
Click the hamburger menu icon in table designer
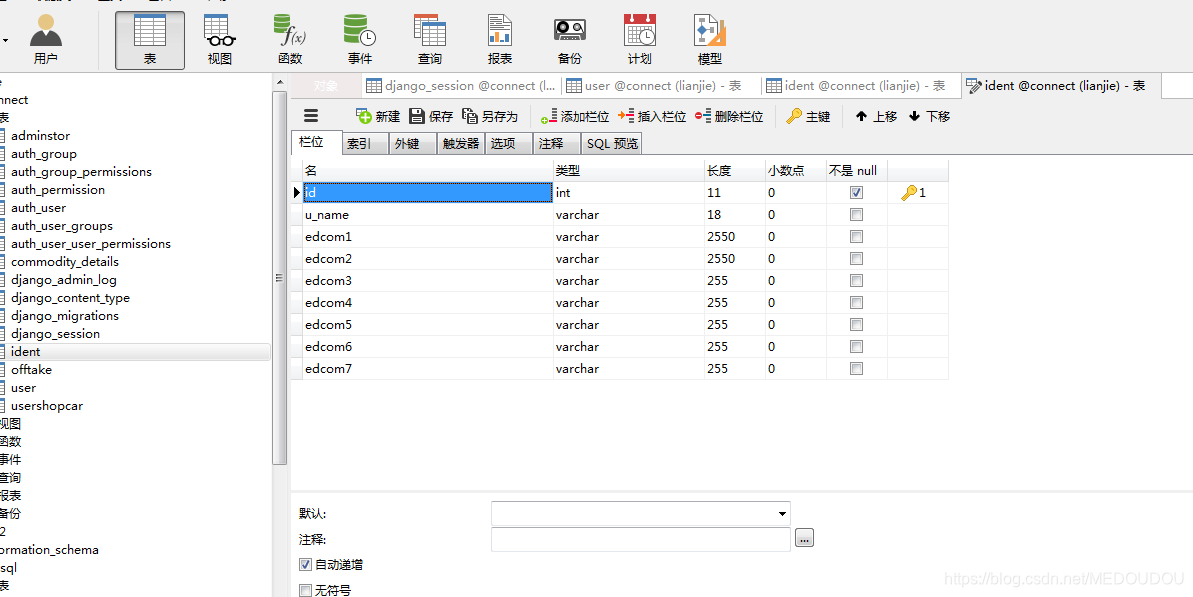(x=310, y=116)
